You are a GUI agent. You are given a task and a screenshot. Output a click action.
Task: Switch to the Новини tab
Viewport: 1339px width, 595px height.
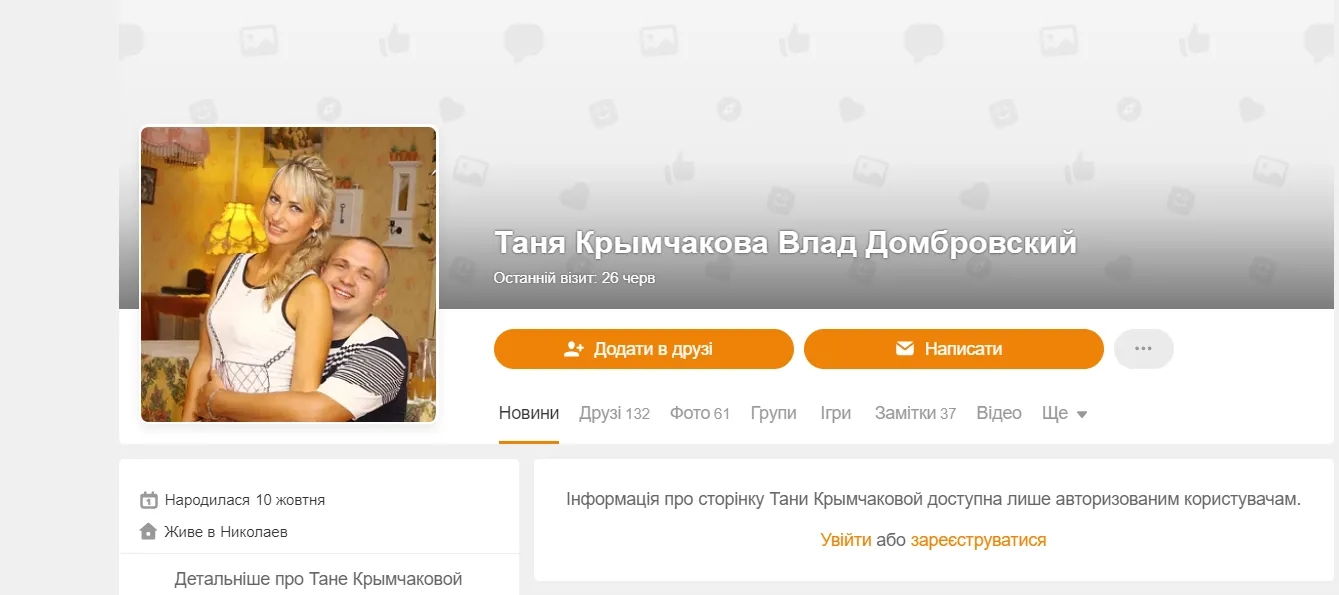(529, 413)
